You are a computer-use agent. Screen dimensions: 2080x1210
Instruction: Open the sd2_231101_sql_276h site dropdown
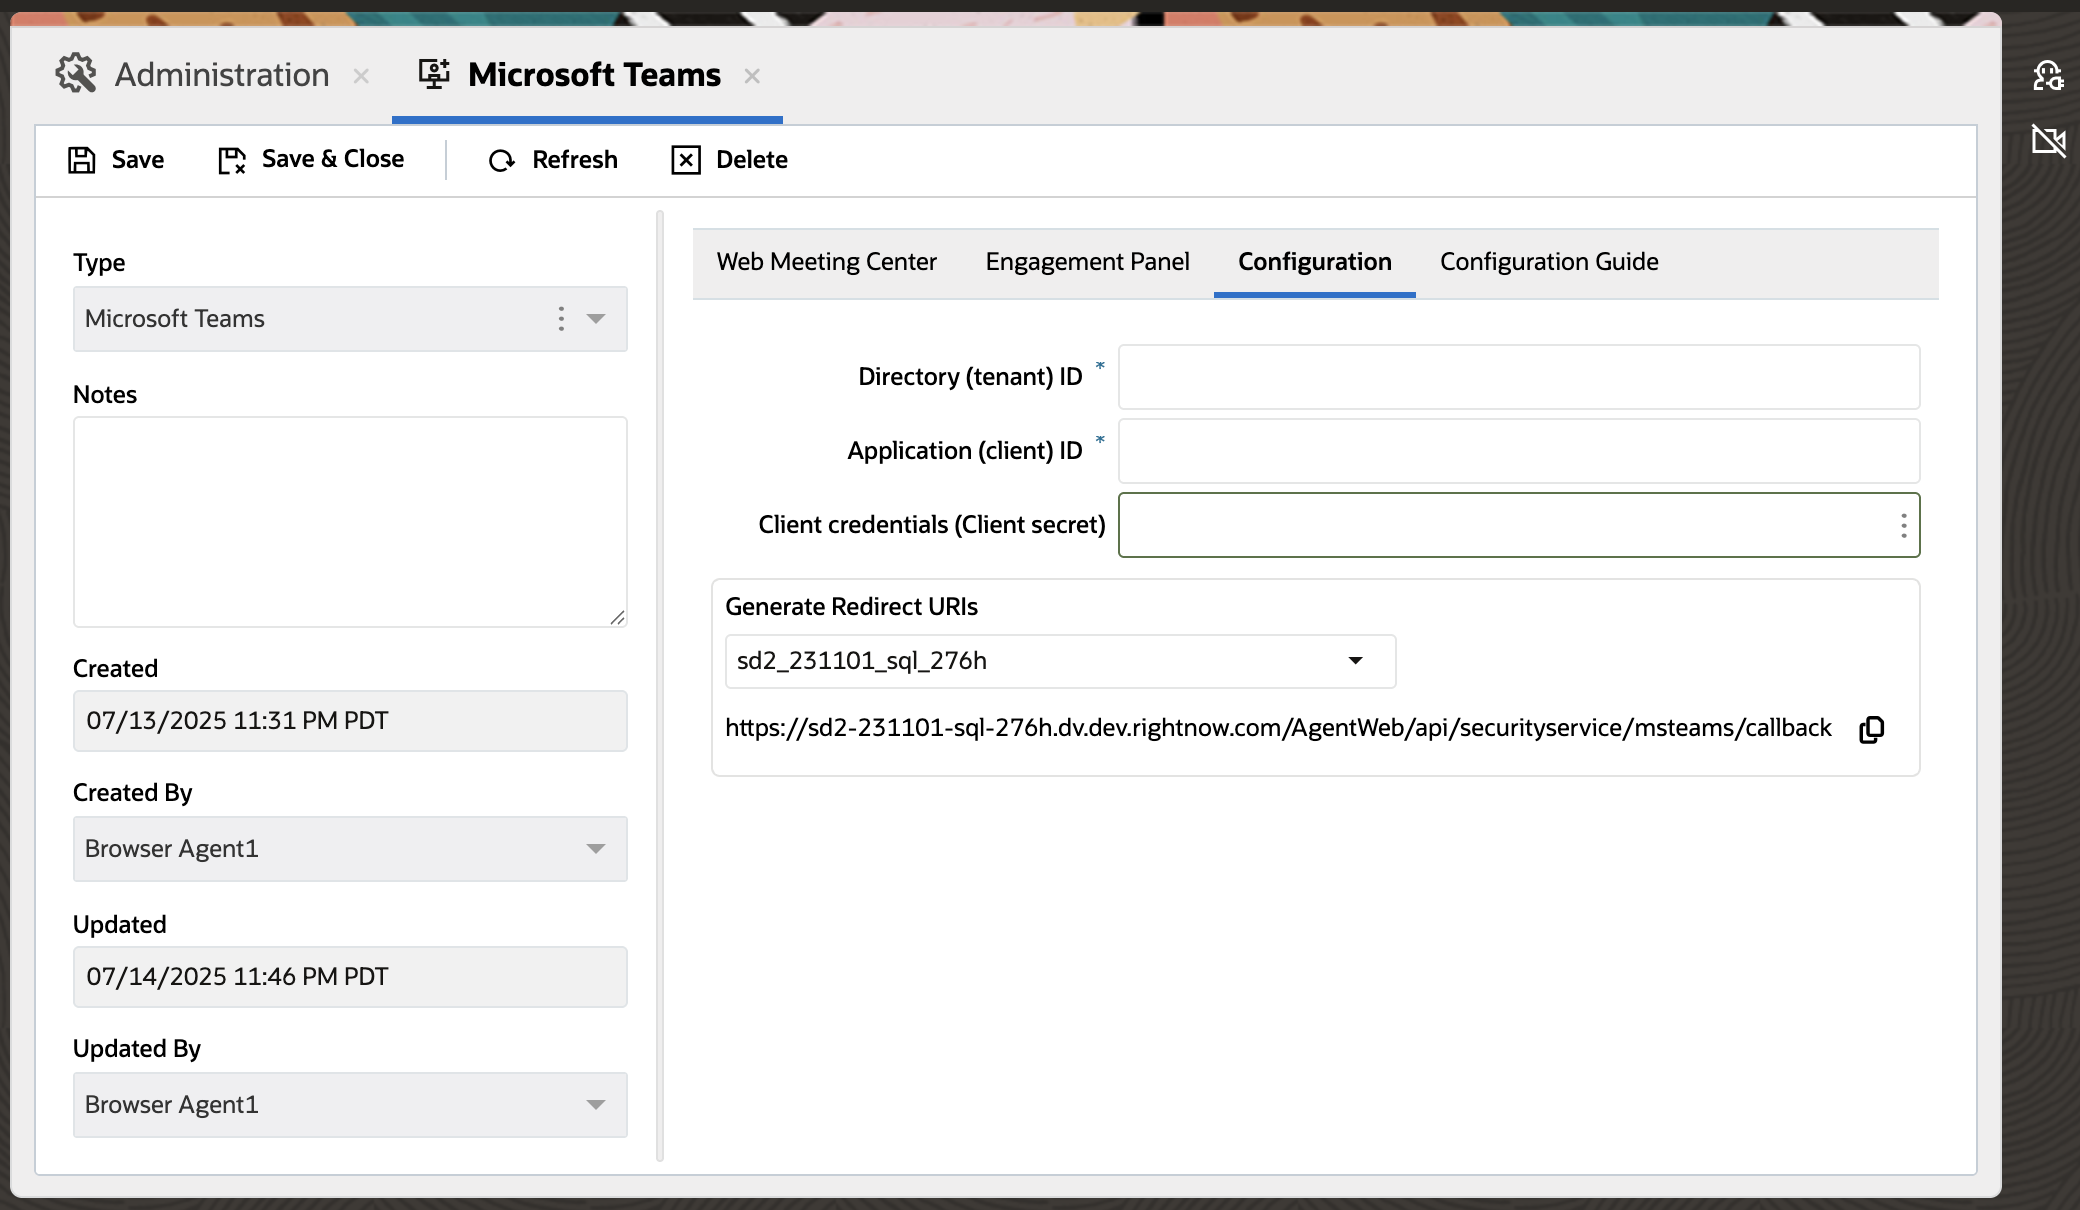coord(1357,661)
